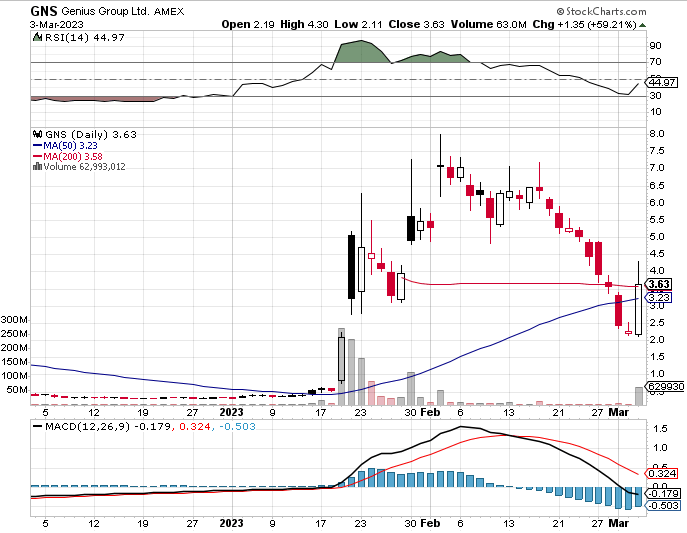Click the RSI value tag 44.97
The height and width of the screenshot is (533, 687).
coord(662,82)
